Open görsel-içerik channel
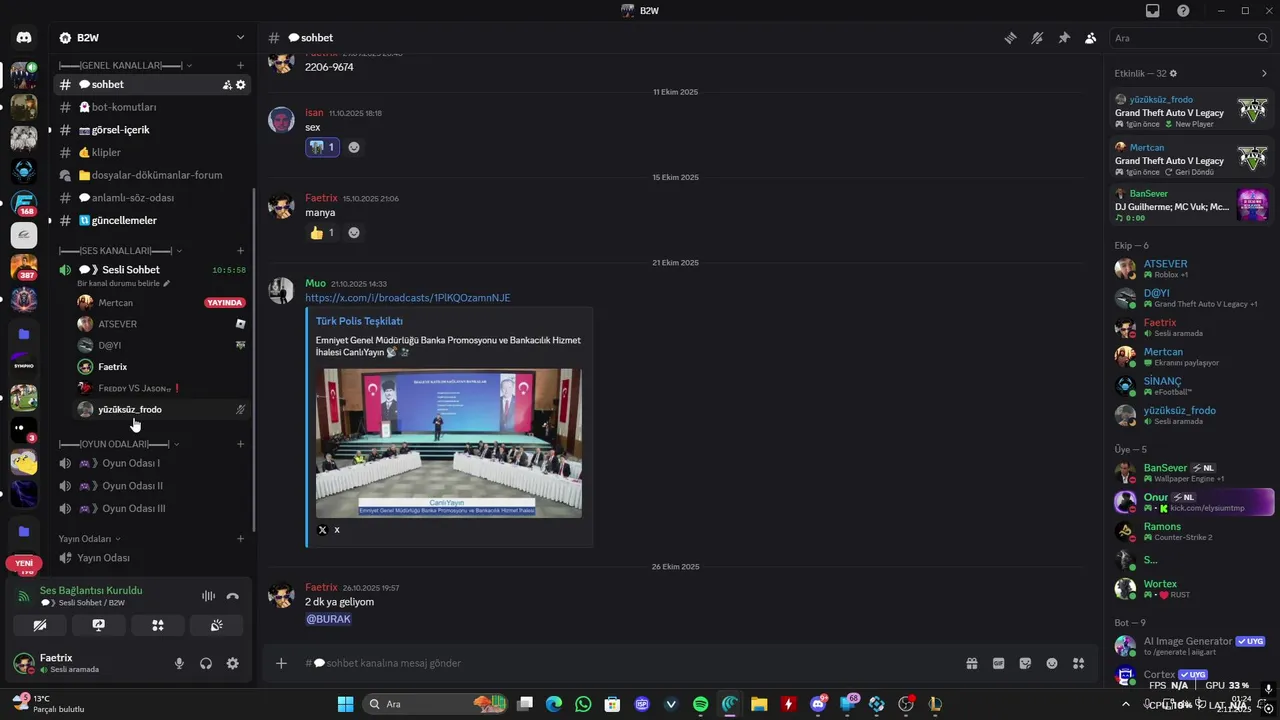Viewport: 1280px width, 720px height. (x=152, y=130)
